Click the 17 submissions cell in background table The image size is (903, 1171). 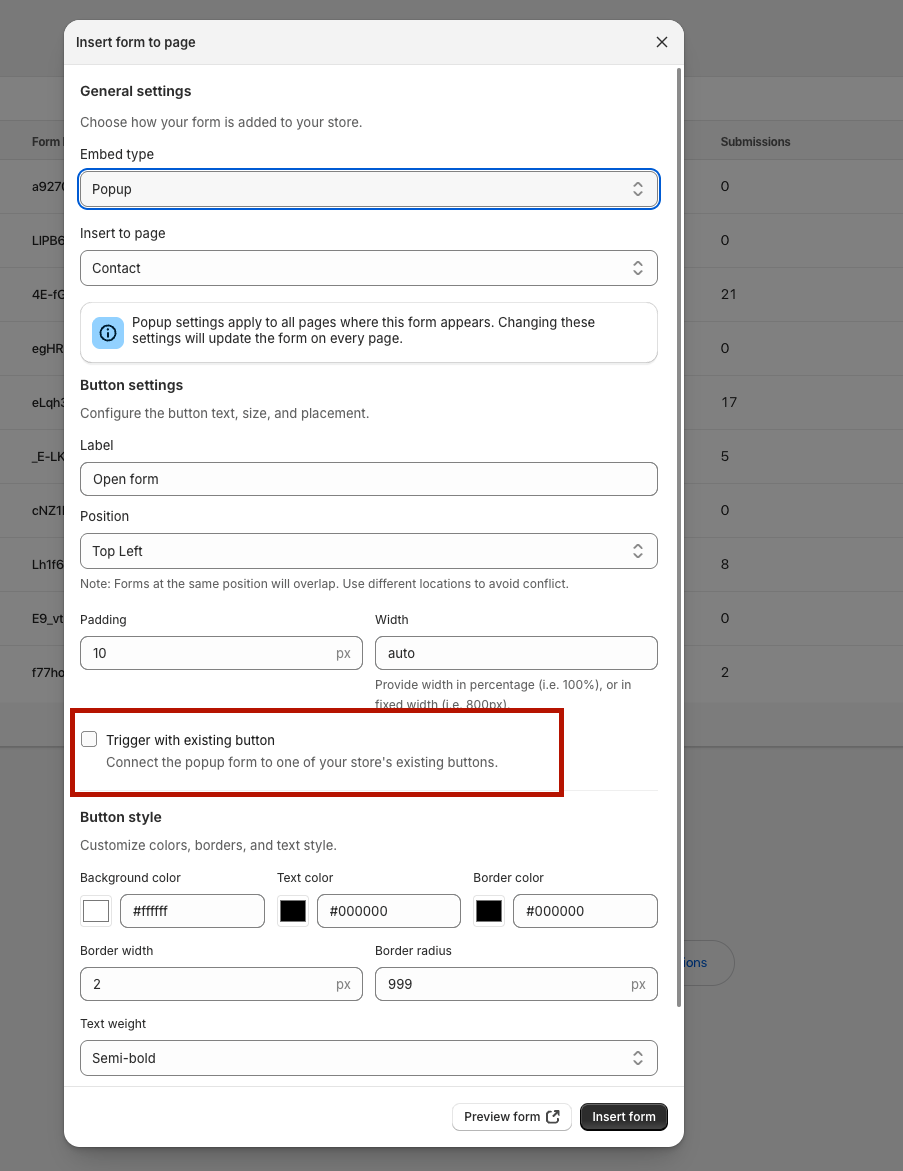pos(729,403)
